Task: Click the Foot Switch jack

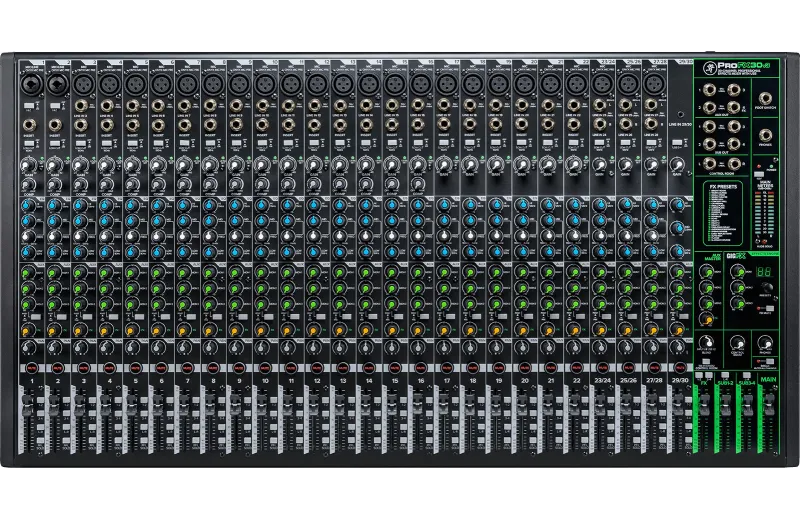Action: 765,98
